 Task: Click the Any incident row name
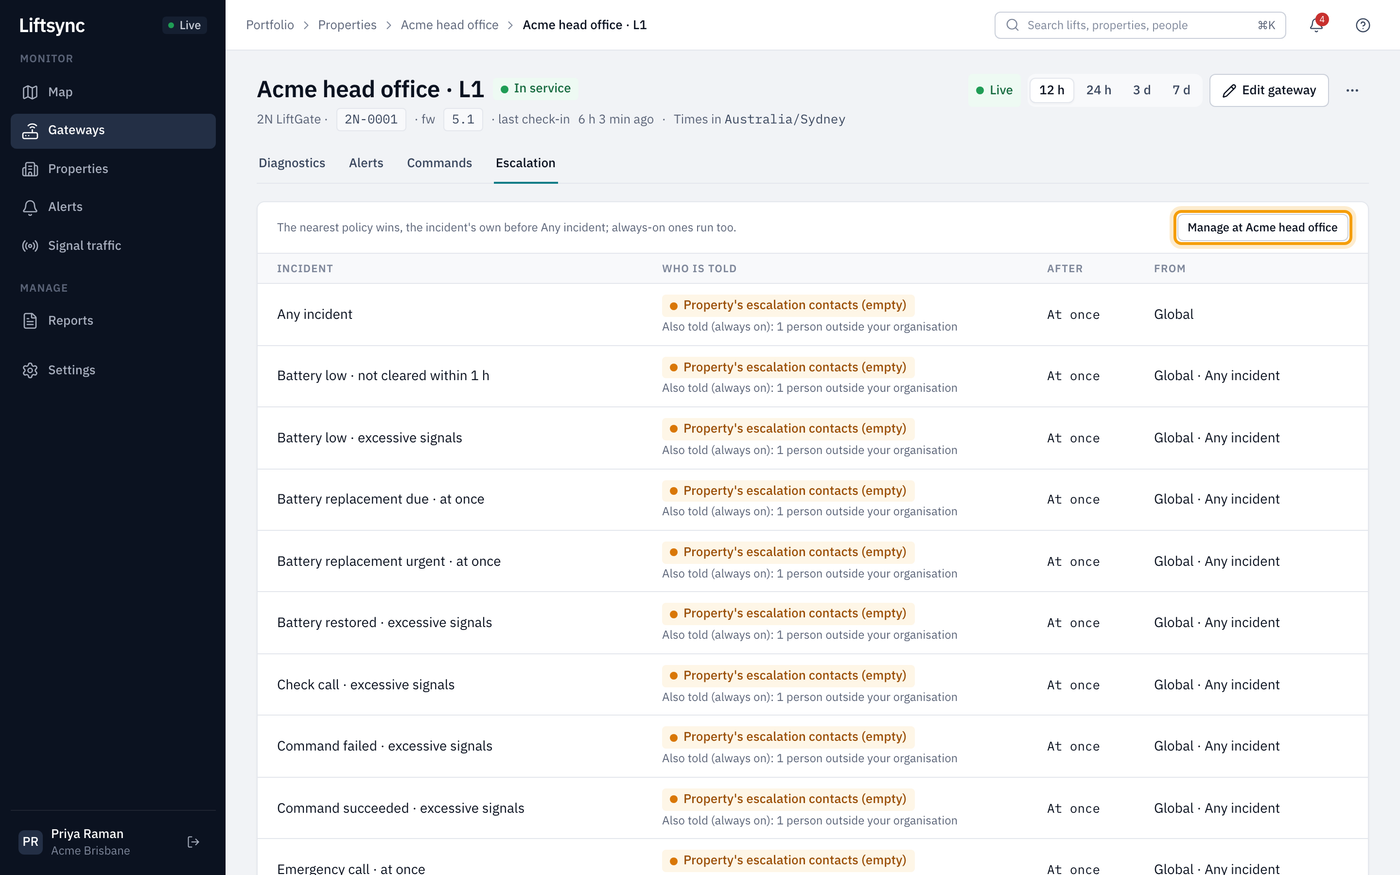(x=315, y=315)
